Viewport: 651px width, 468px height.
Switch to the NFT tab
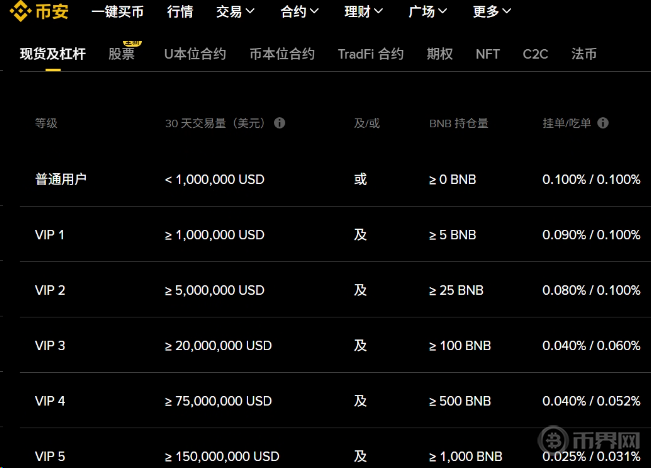[x=487, y=54]
